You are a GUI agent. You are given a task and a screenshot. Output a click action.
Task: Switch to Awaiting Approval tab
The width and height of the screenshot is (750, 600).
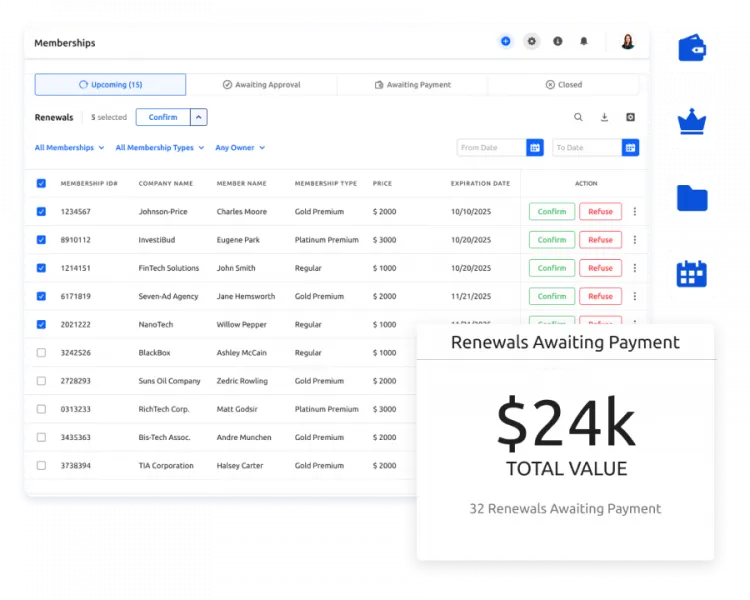pyautogui.click(x=261, y=85)
